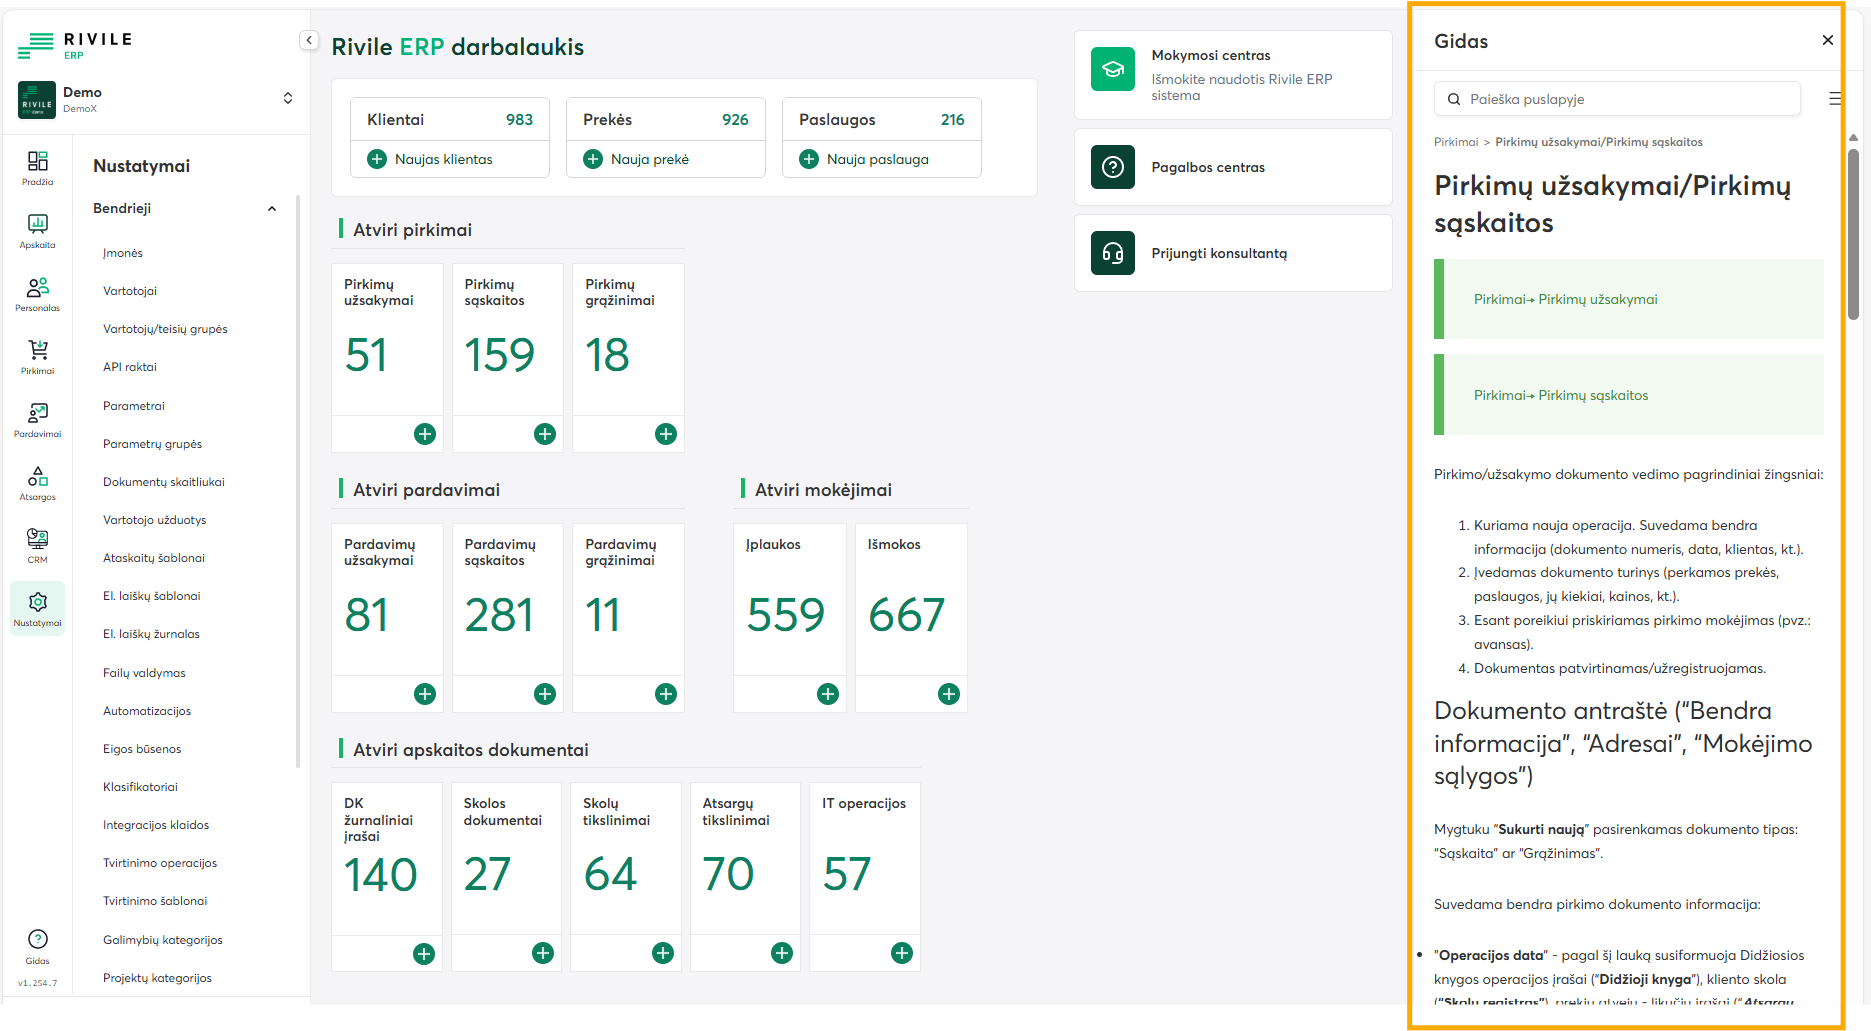The width and height of the screenshot is (1871, 1031).
Task: Open the guide table of contents menu
Action: point(1834,99)
